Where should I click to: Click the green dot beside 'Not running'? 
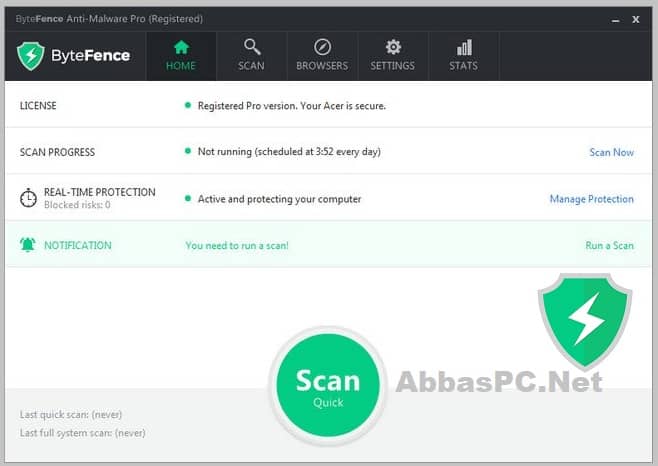pyautogui.click(x=188, y=151)
